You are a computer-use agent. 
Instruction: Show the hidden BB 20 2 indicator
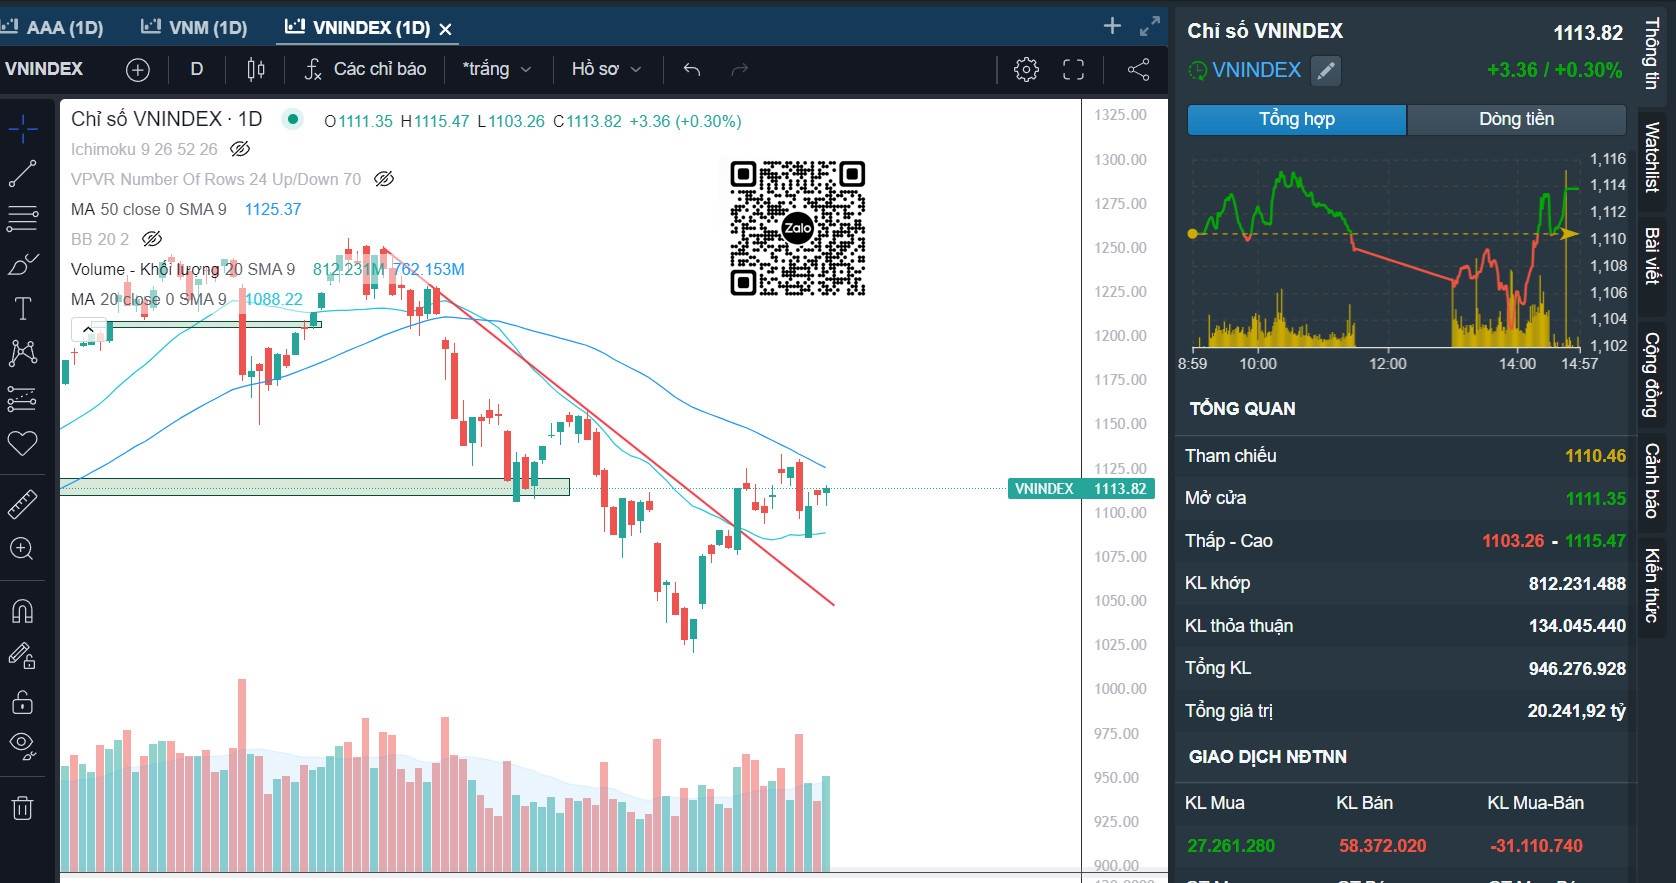[152, 239]
